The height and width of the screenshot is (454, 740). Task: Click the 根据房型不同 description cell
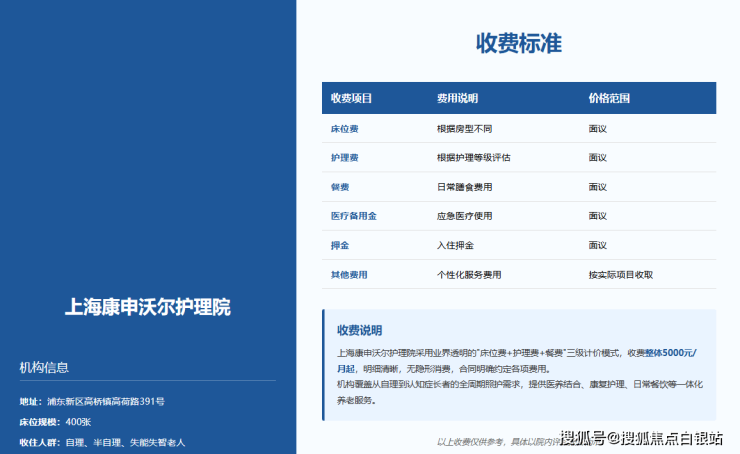tap(464, 129)
